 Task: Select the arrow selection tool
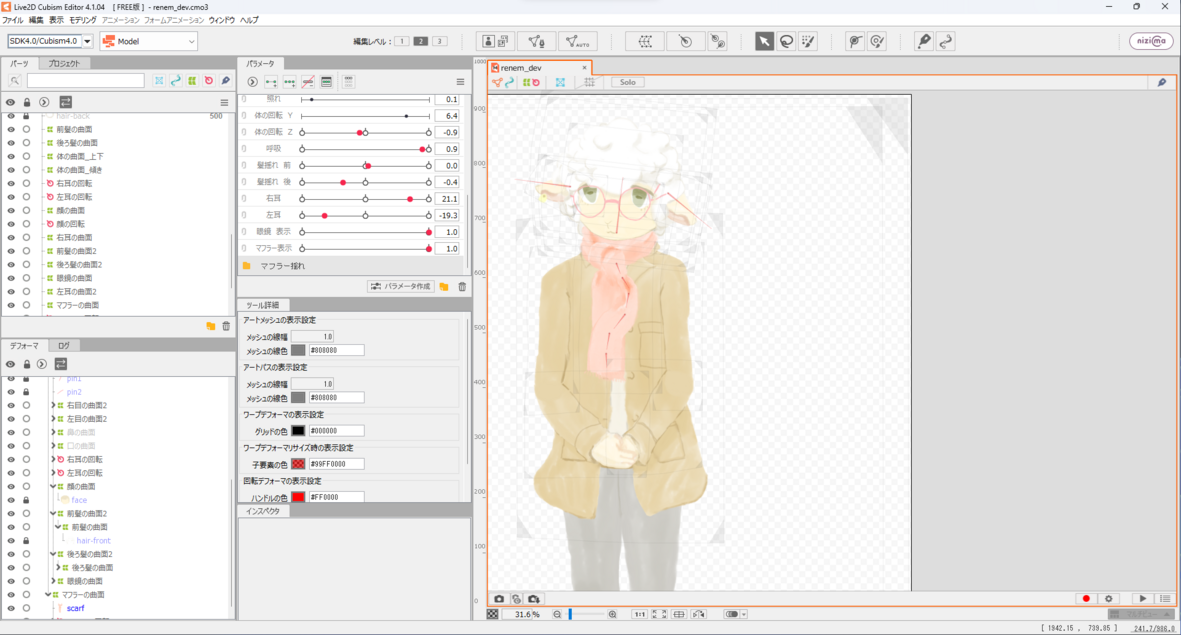pyautogui.click(x=764, y=41)
